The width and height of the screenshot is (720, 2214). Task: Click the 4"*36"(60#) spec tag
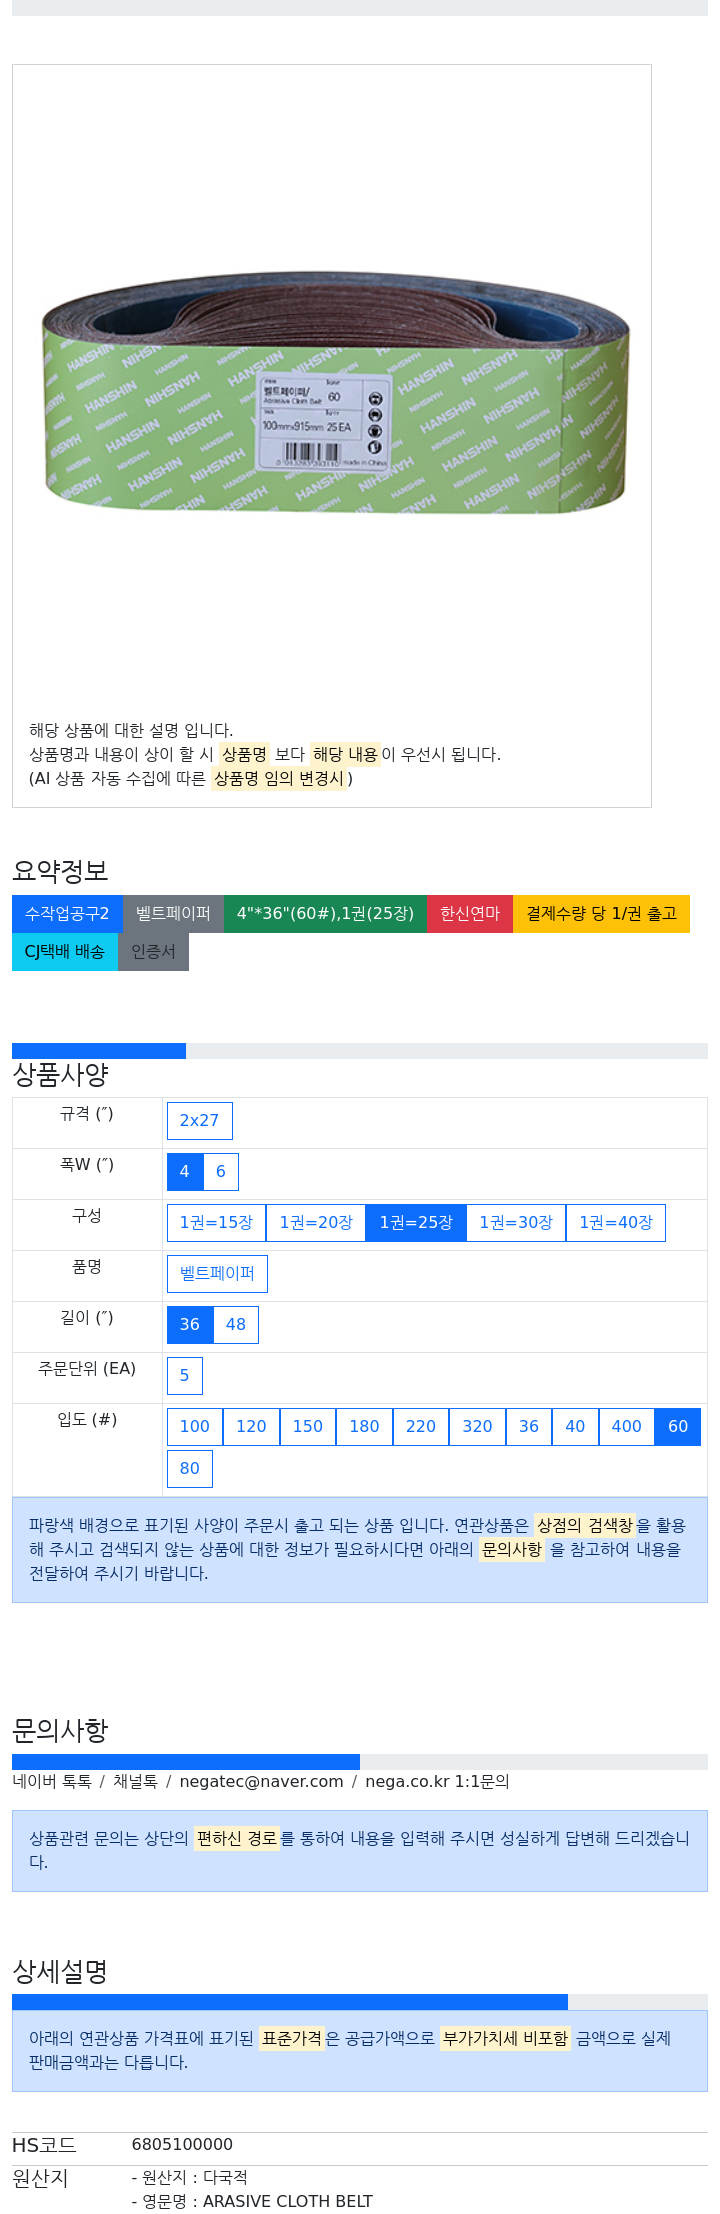[x=325, y=914]
